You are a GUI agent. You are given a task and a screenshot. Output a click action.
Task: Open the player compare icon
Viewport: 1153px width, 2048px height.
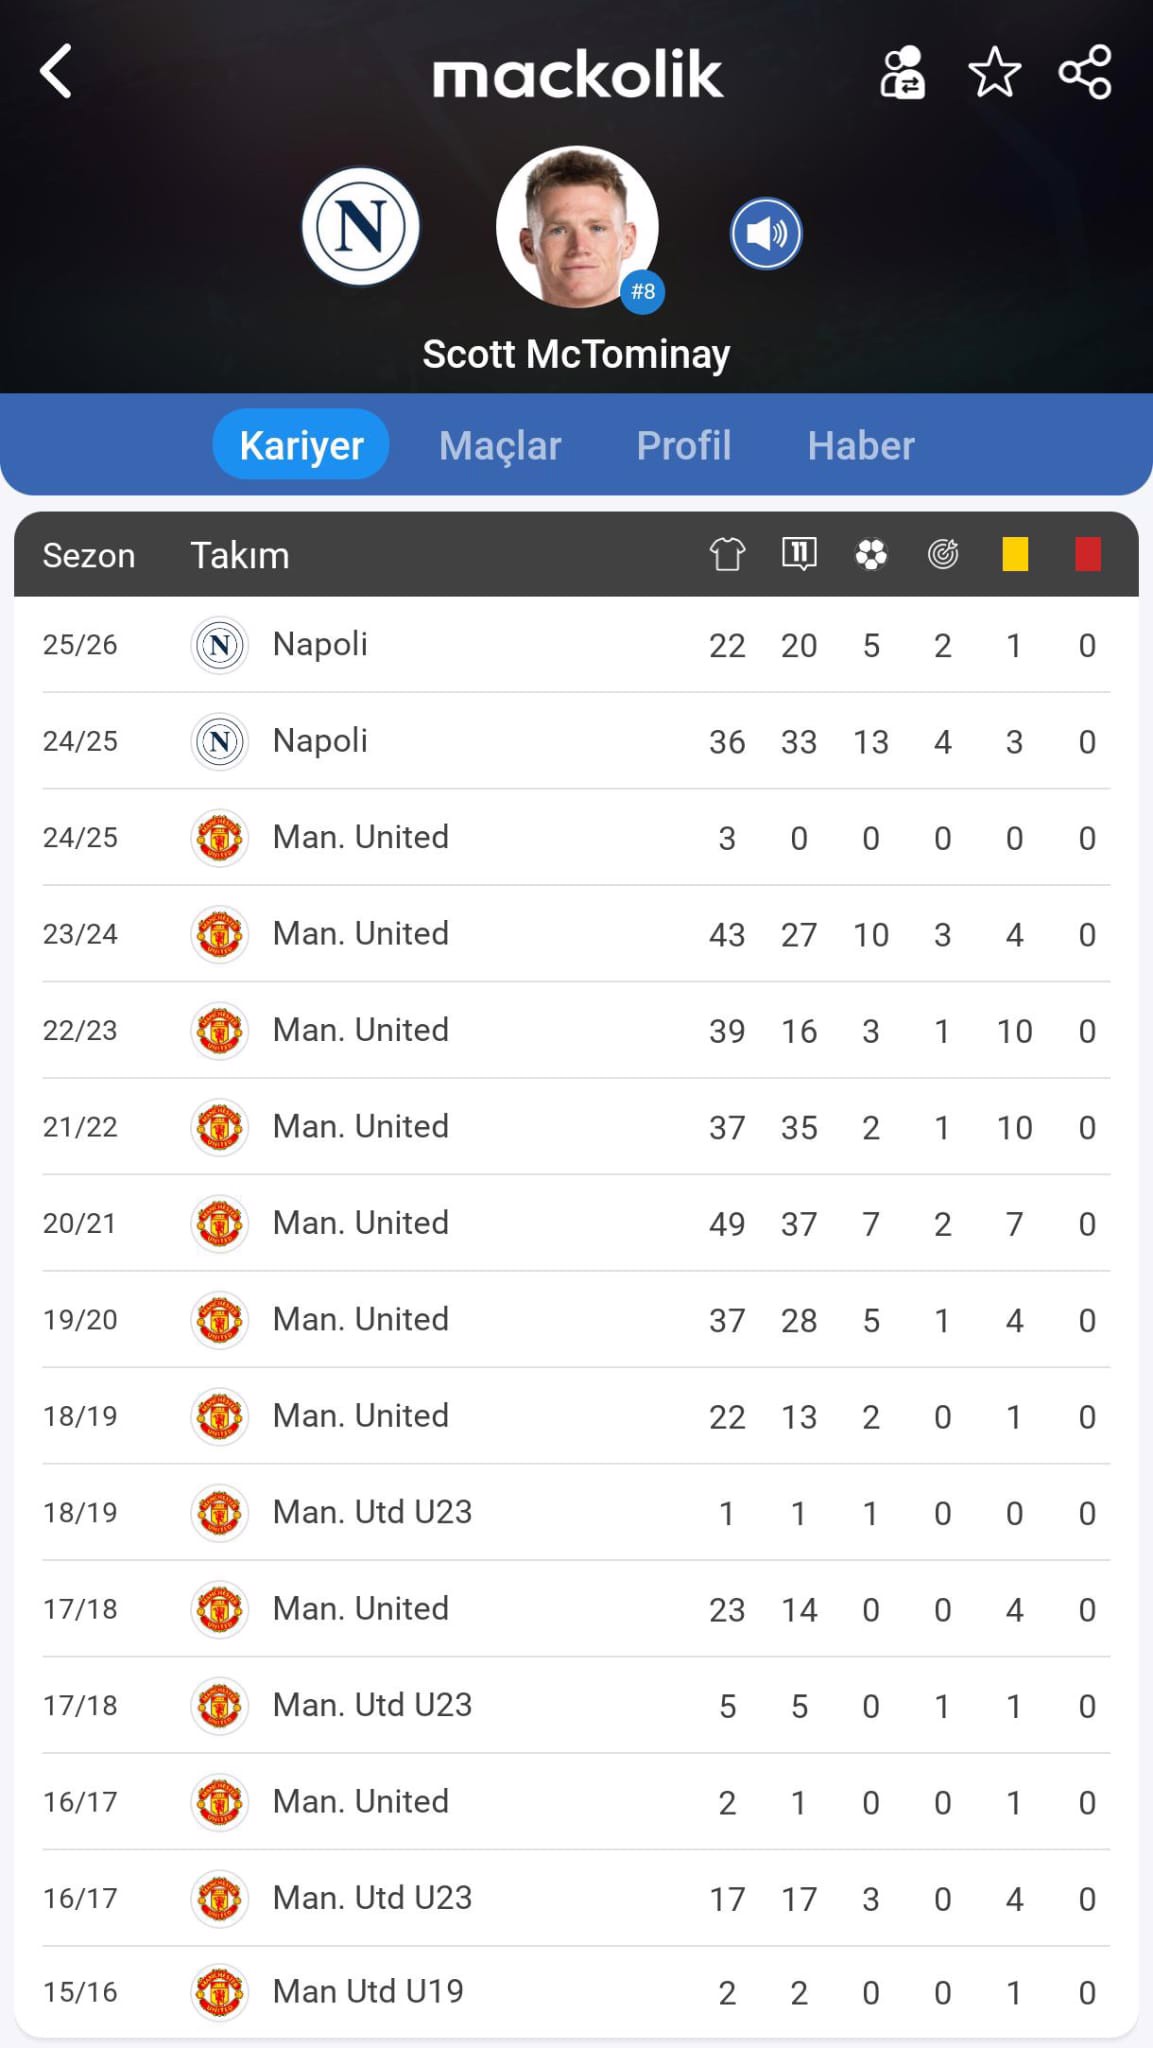point(902,72)
